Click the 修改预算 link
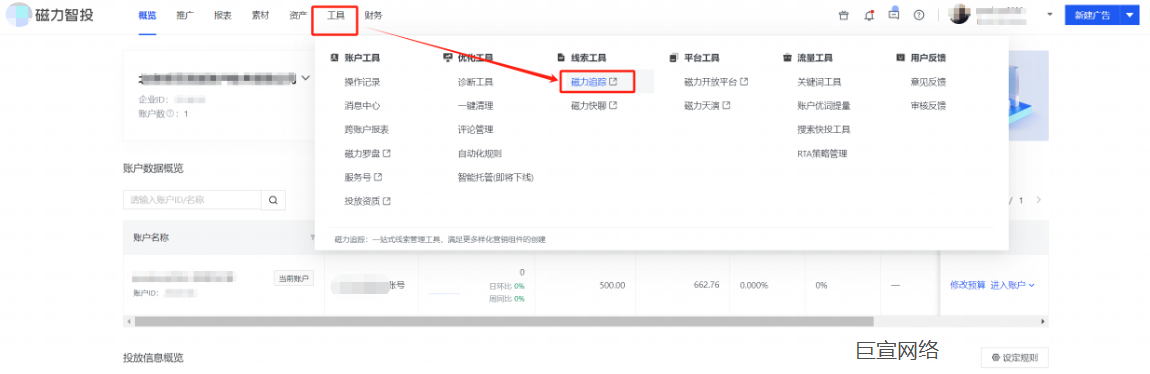 (967, 285)
